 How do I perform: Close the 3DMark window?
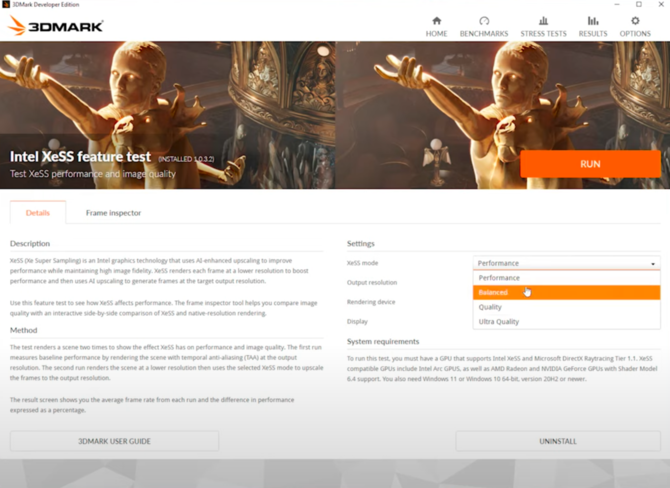point(661,4)
